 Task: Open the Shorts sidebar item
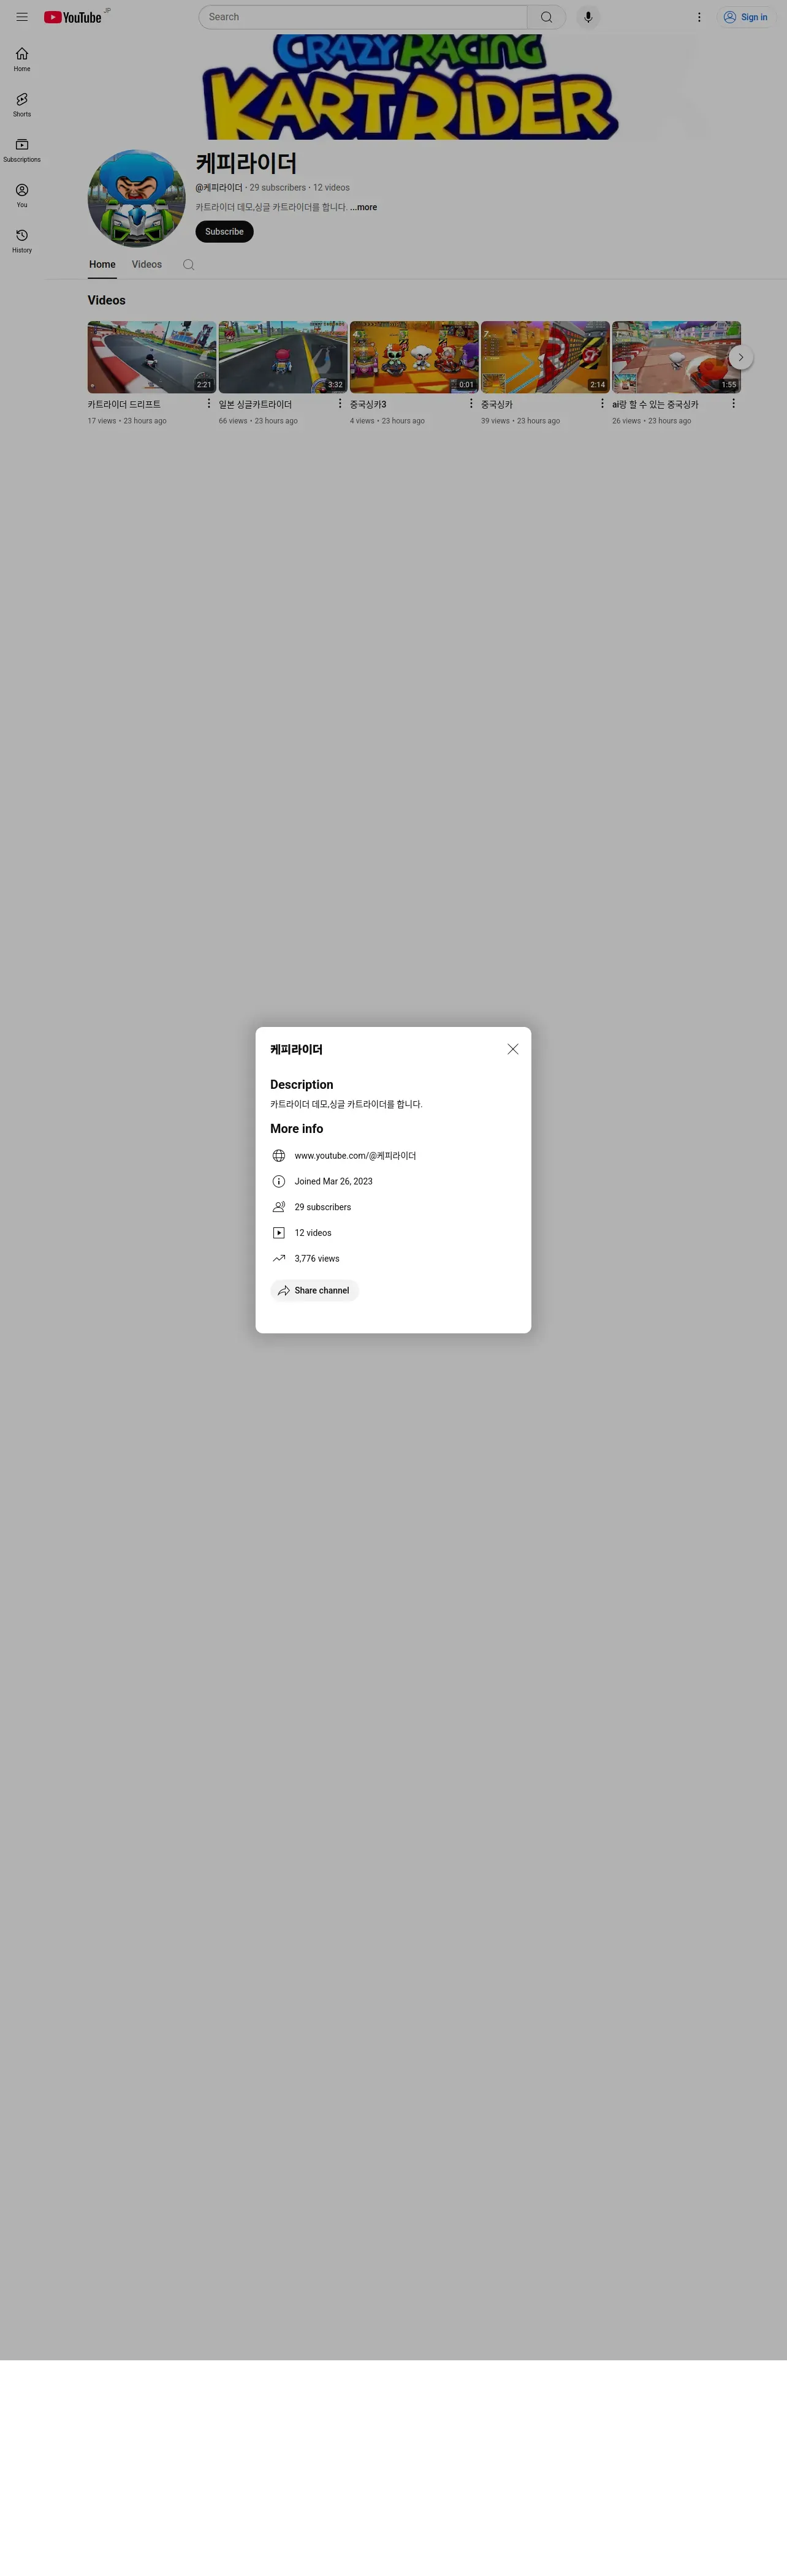[22, 104]
